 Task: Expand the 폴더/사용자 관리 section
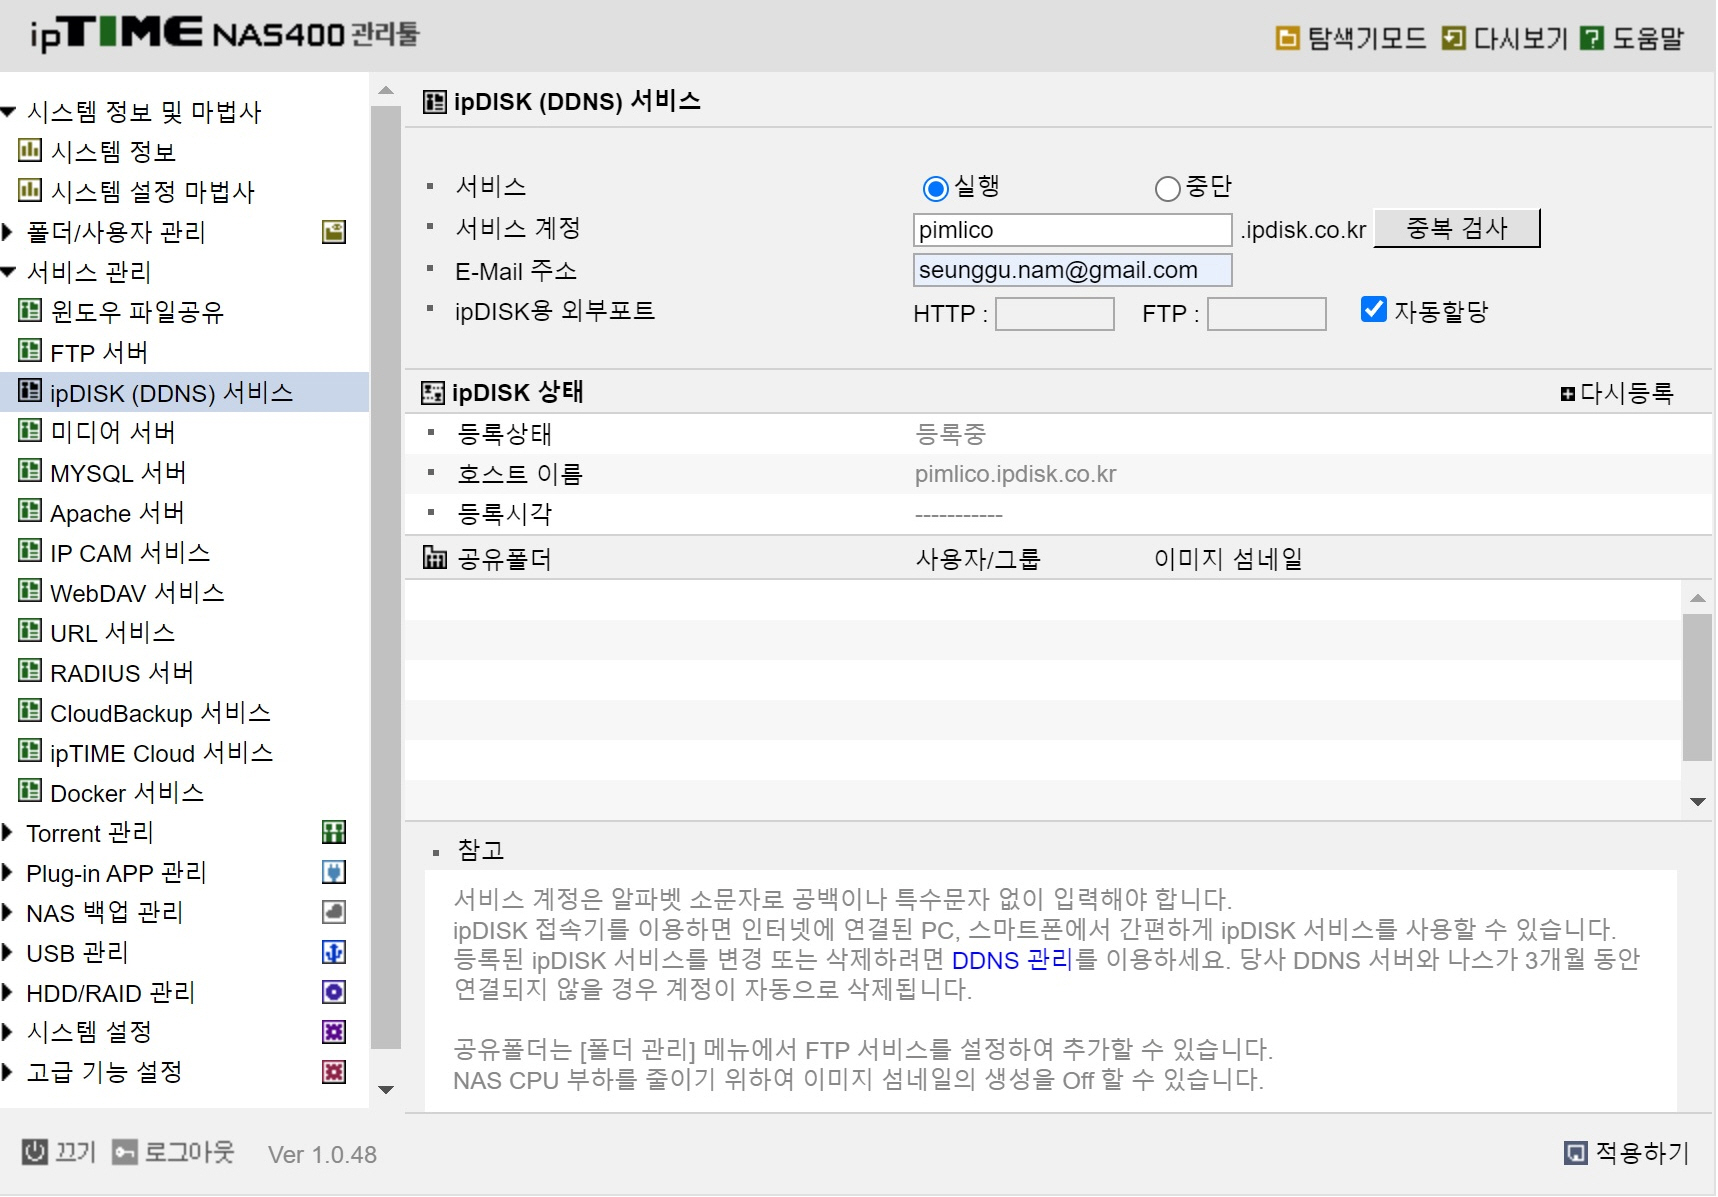[x=8, y=232]
